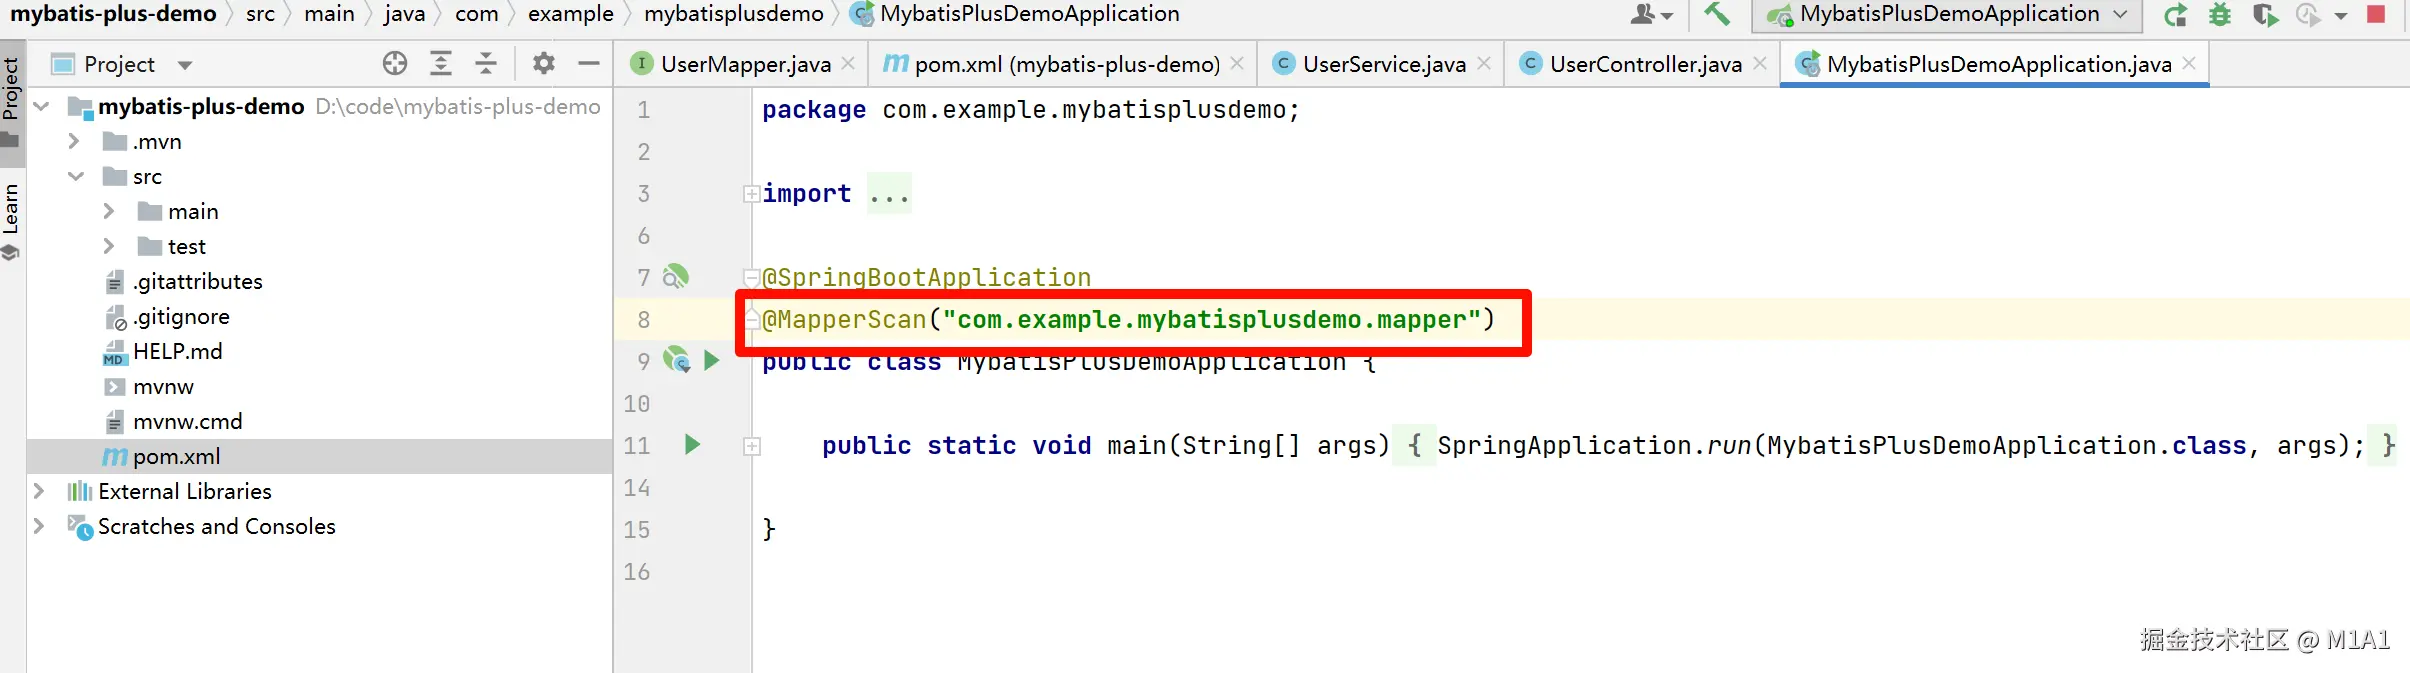Click line number 10 in gutter
The image size is (2410, 673).
(637, 404)
